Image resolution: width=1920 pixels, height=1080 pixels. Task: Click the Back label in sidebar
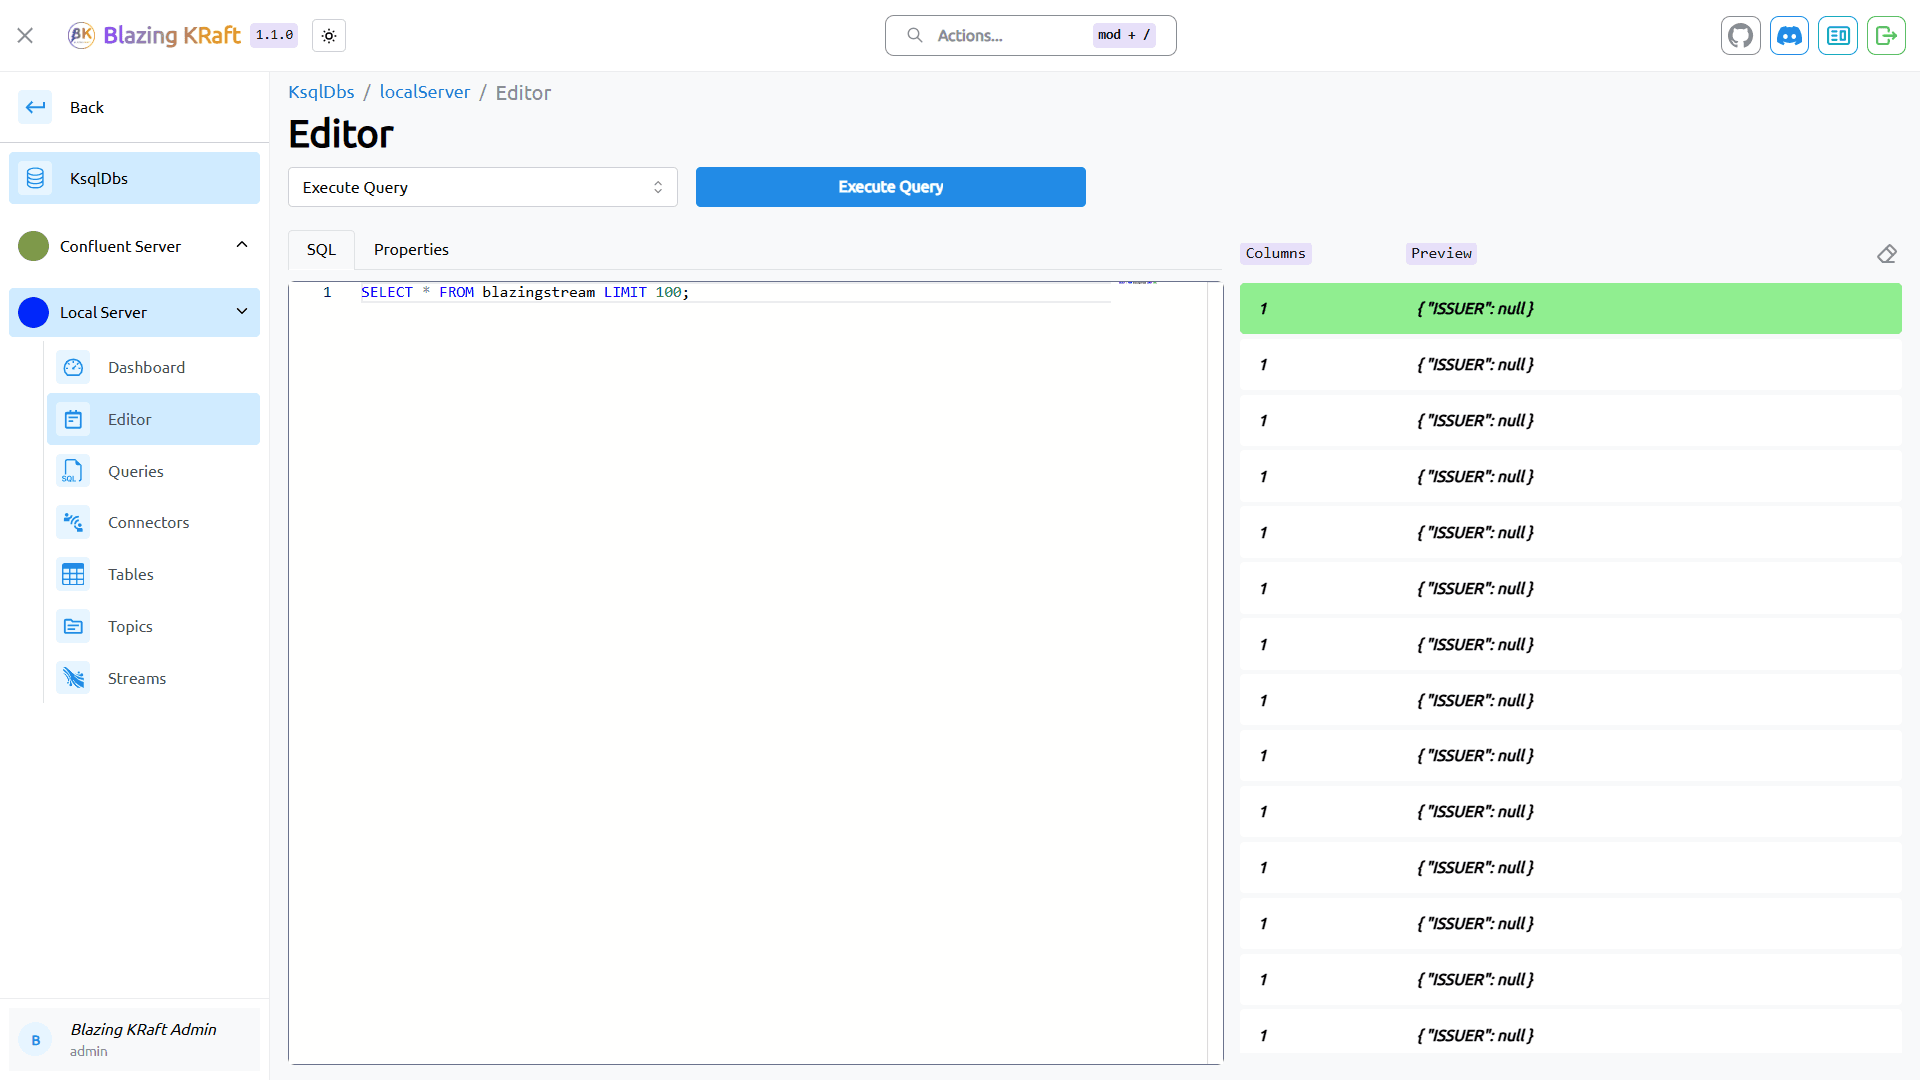pos(87,107)
